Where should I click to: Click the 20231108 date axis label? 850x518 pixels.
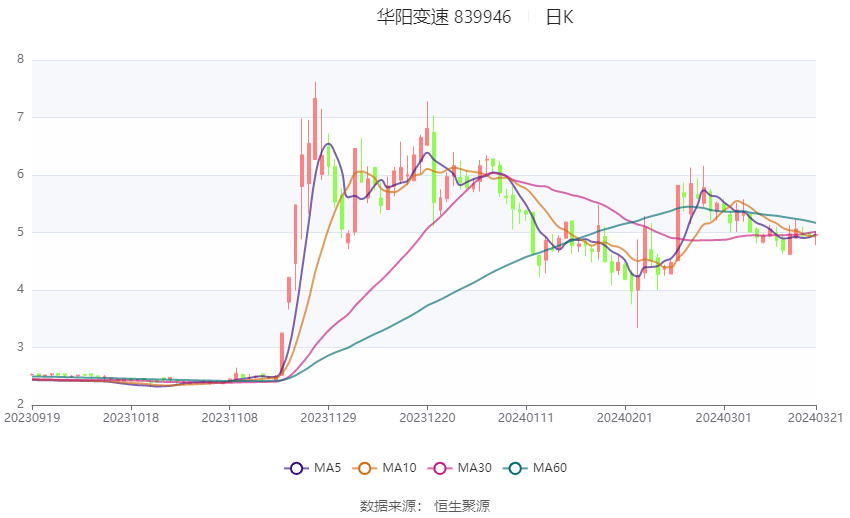coord(229,418)
